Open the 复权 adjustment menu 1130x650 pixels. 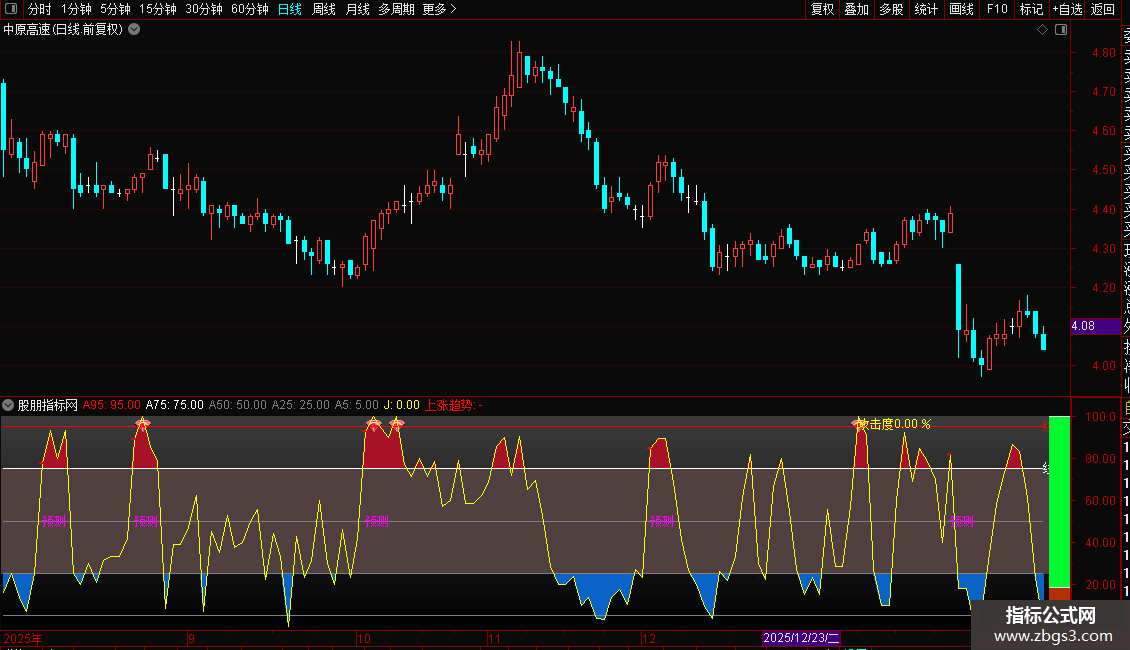click(x=822, y=9)
